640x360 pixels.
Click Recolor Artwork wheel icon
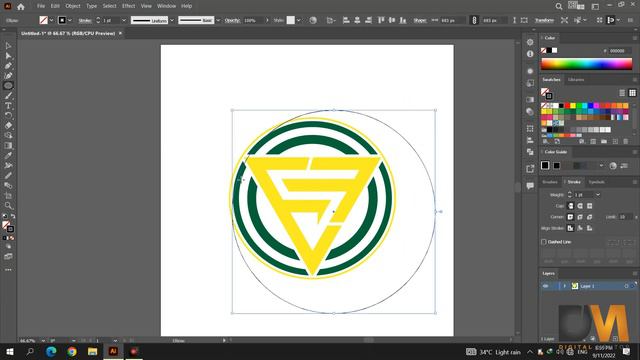pos(313,20)
